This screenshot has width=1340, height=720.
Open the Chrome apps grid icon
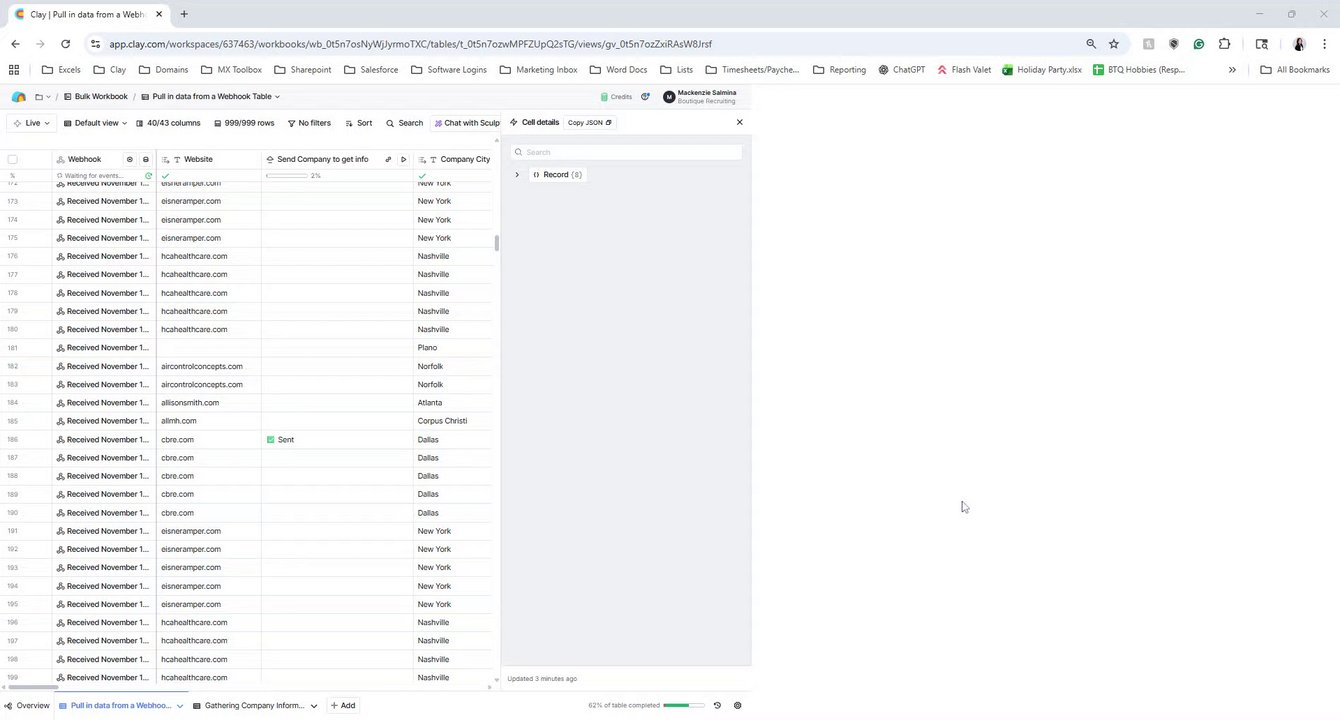click(14, 70)
